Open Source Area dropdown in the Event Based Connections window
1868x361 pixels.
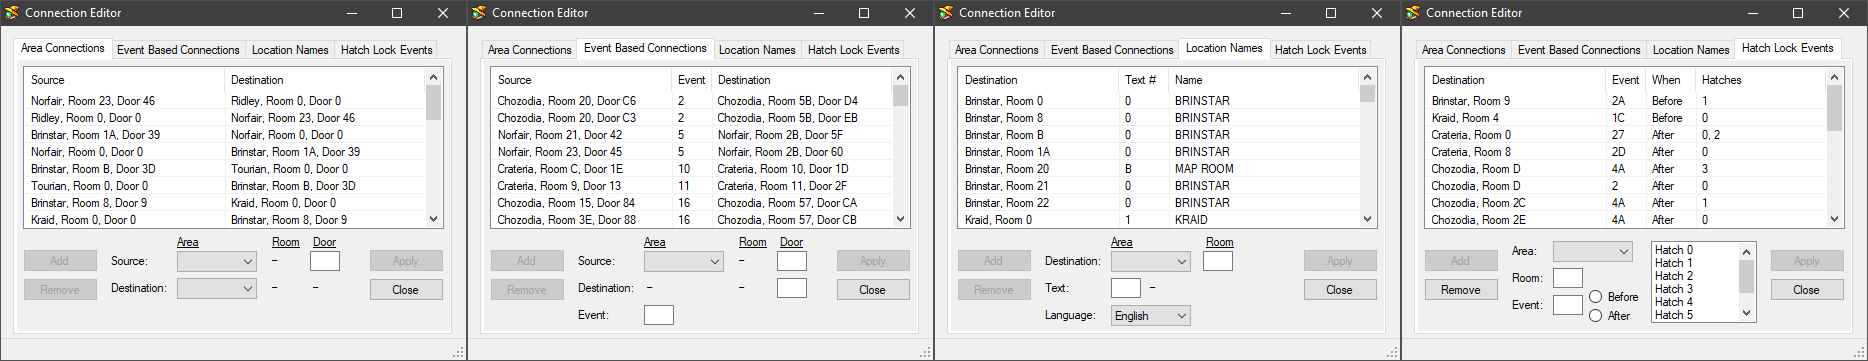(x=683, y=261)
